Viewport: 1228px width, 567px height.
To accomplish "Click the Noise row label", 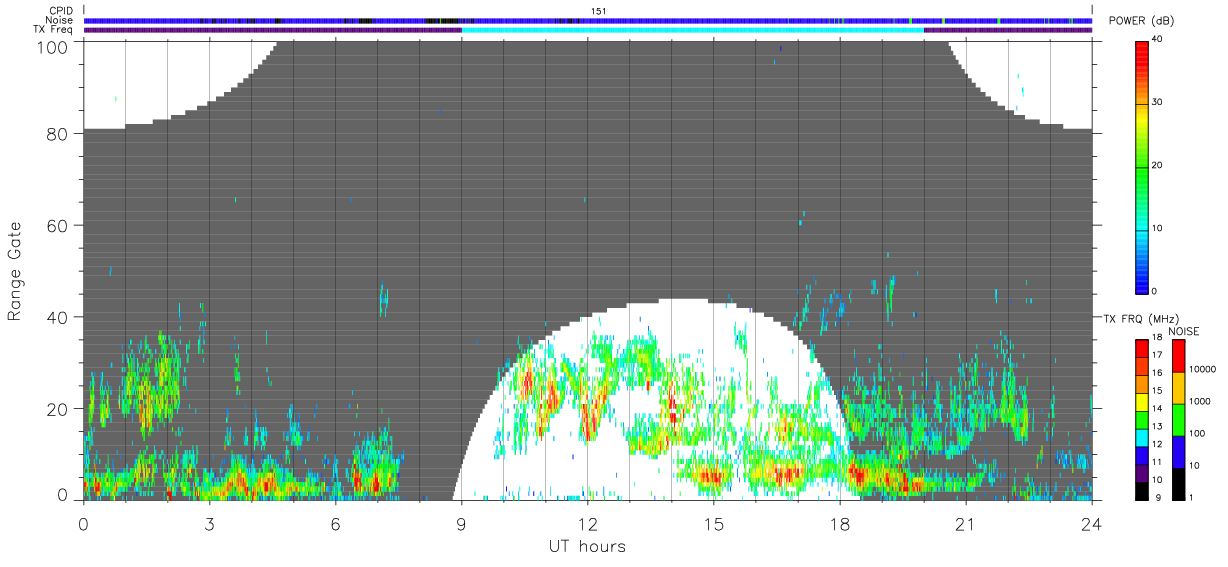I will [60, 20].
